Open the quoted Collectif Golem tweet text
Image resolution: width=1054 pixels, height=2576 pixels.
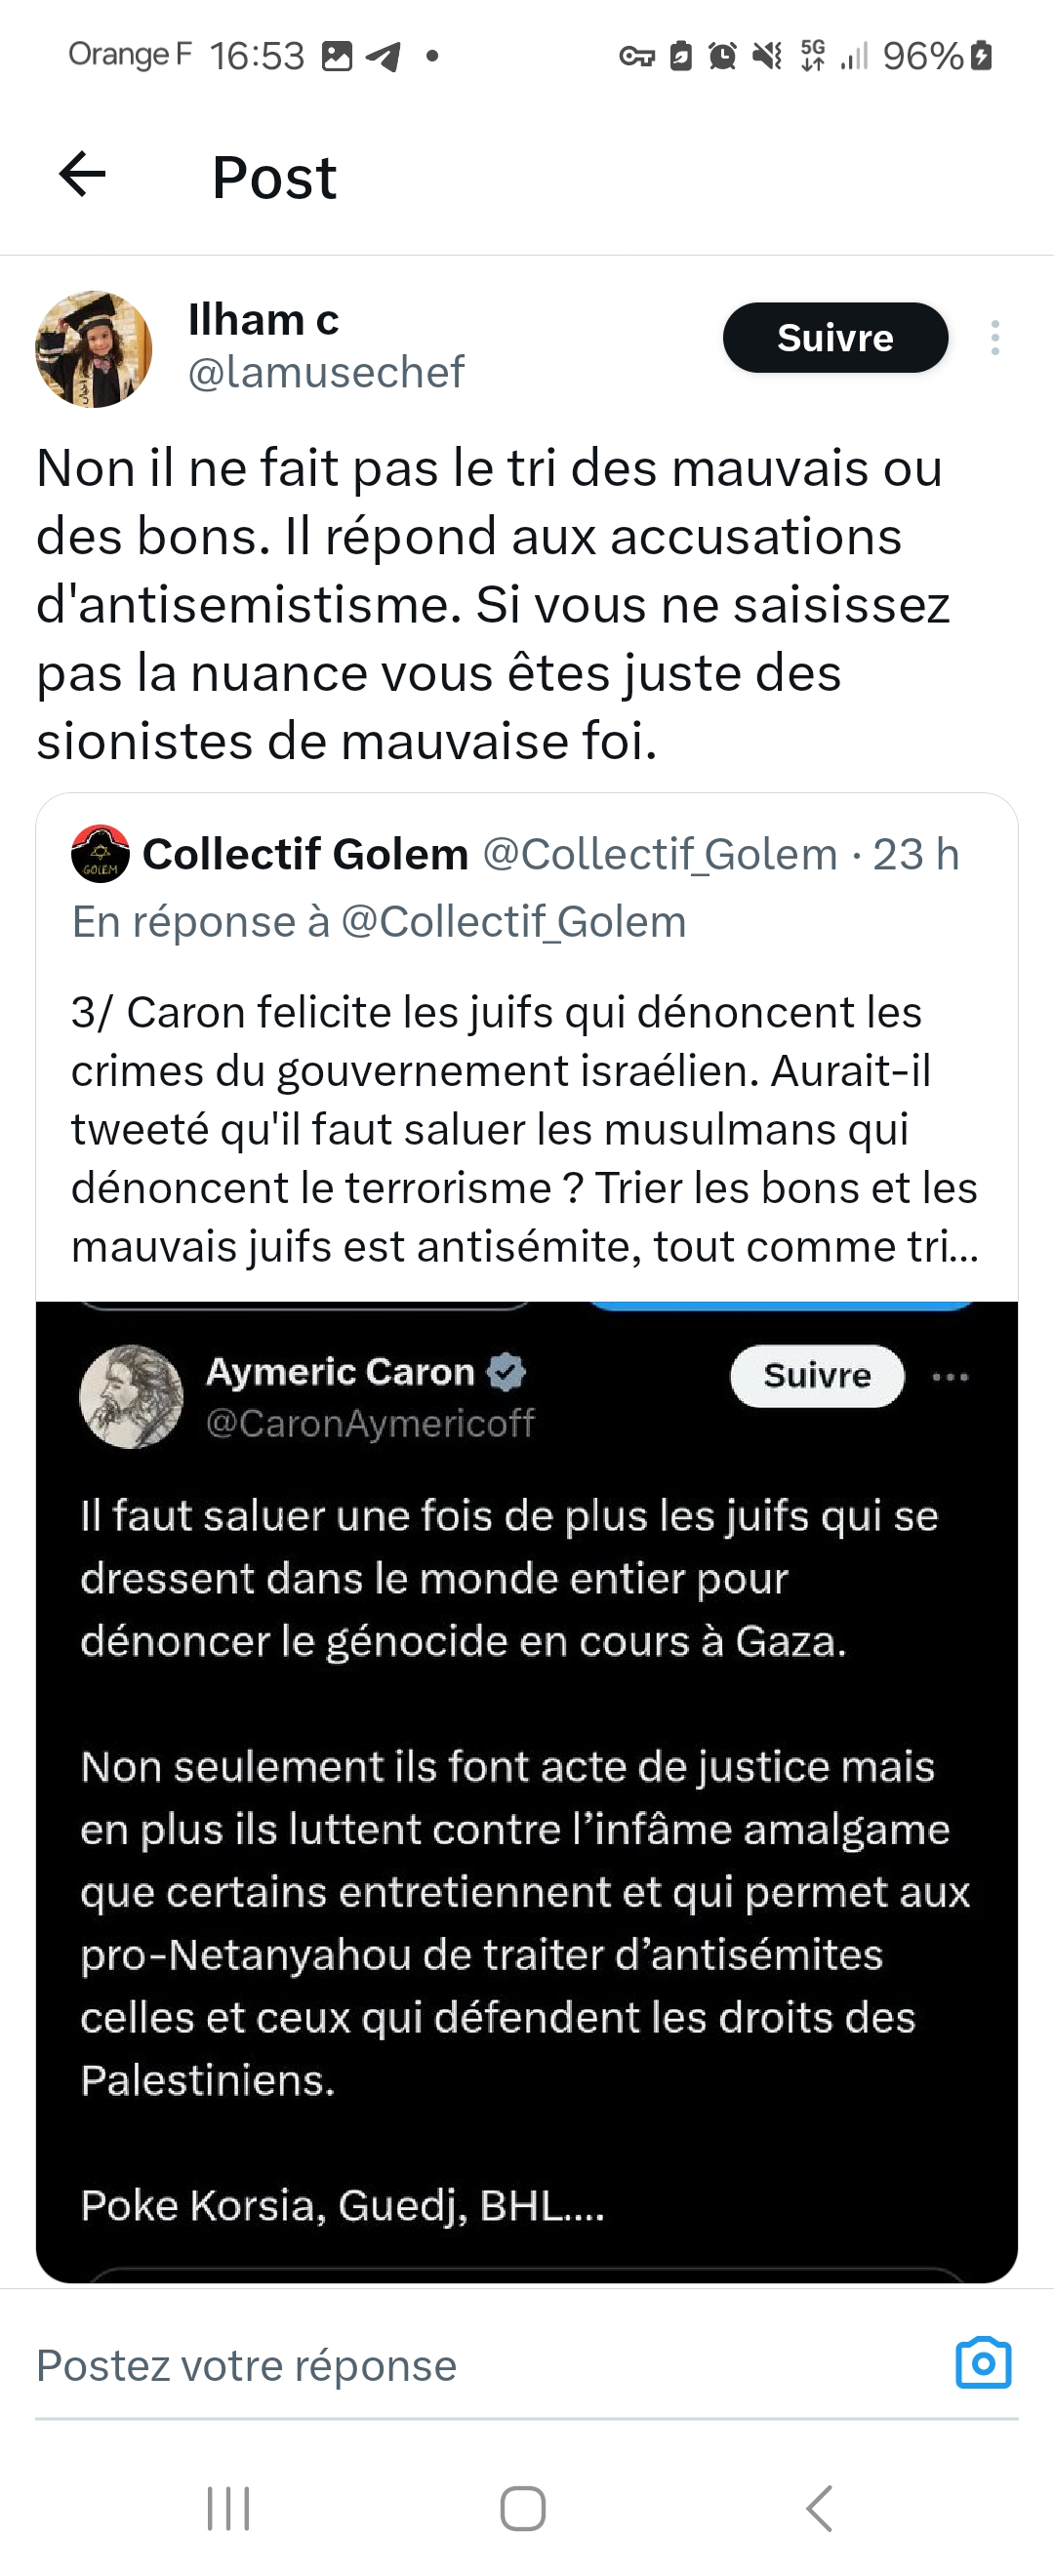525,1129
